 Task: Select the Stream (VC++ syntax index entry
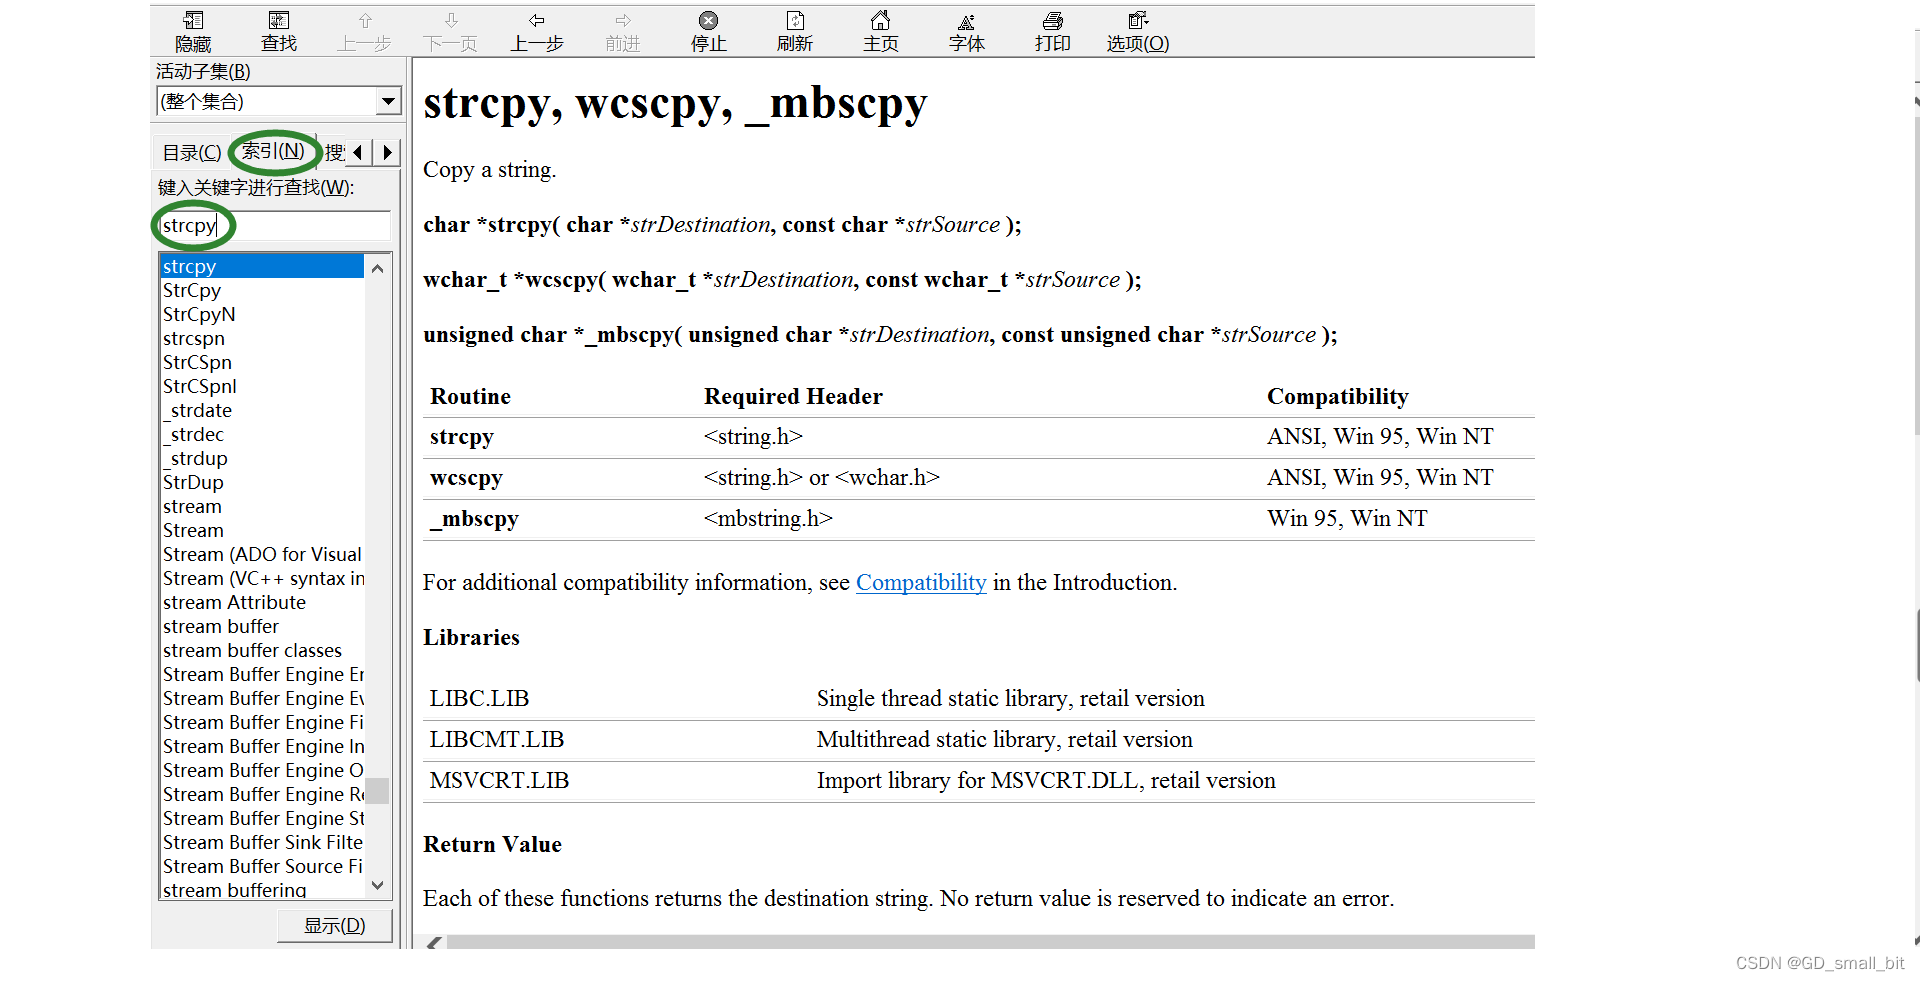tap(262, 578)
